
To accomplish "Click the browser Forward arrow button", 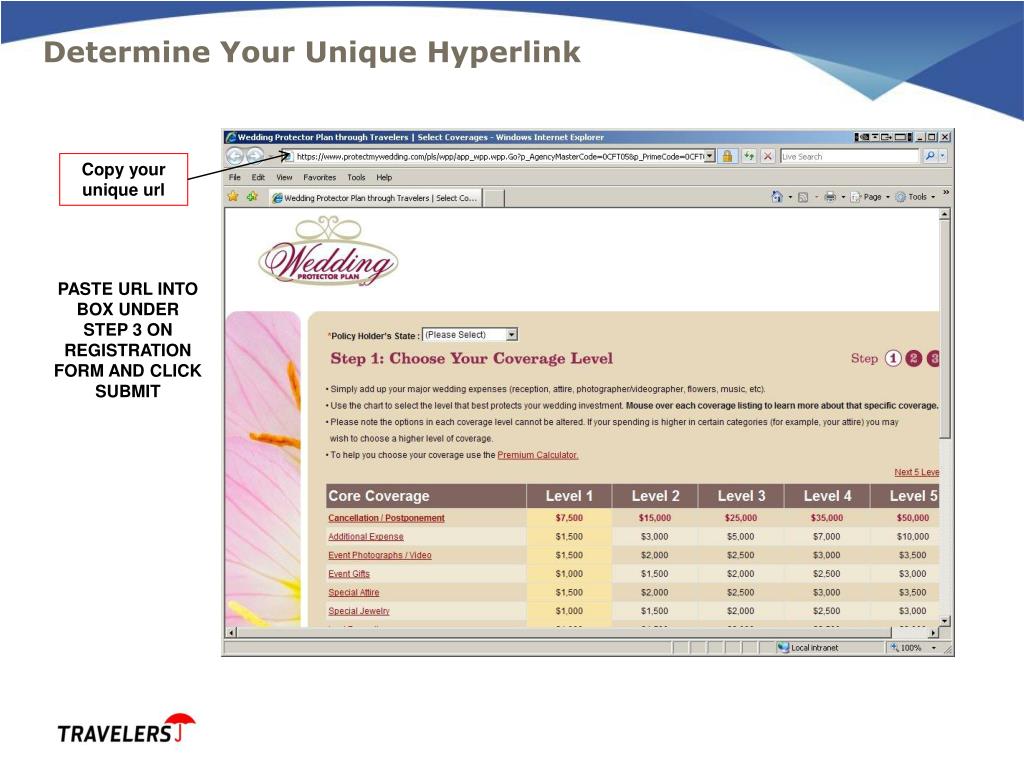I will 255,156.
